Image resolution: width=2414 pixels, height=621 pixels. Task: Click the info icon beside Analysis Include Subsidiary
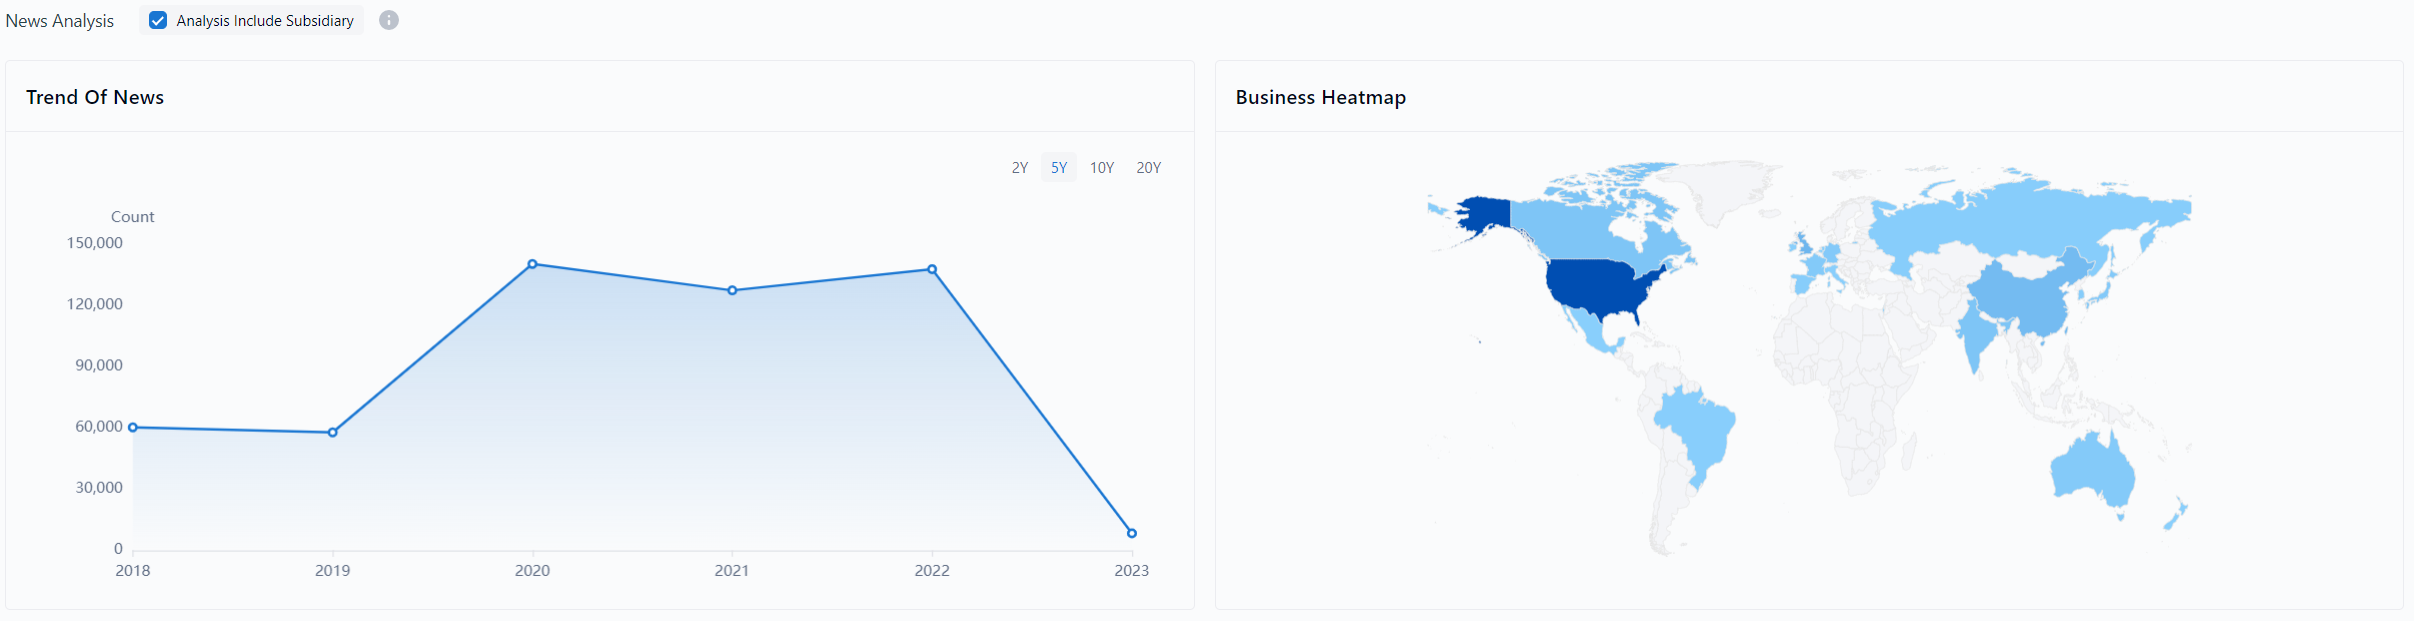point(389,20)
